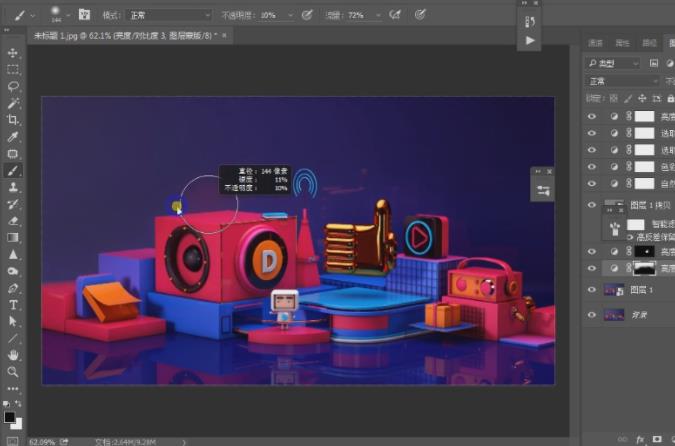Open the background color swatch
This screenshot has width=675, height=446.
pos(18,424)
